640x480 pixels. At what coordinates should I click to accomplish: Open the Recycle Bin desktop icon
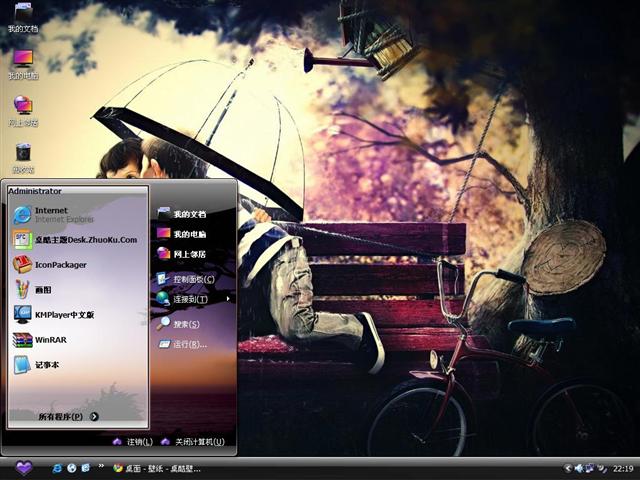pyautogui.click(x=23, y=158)
